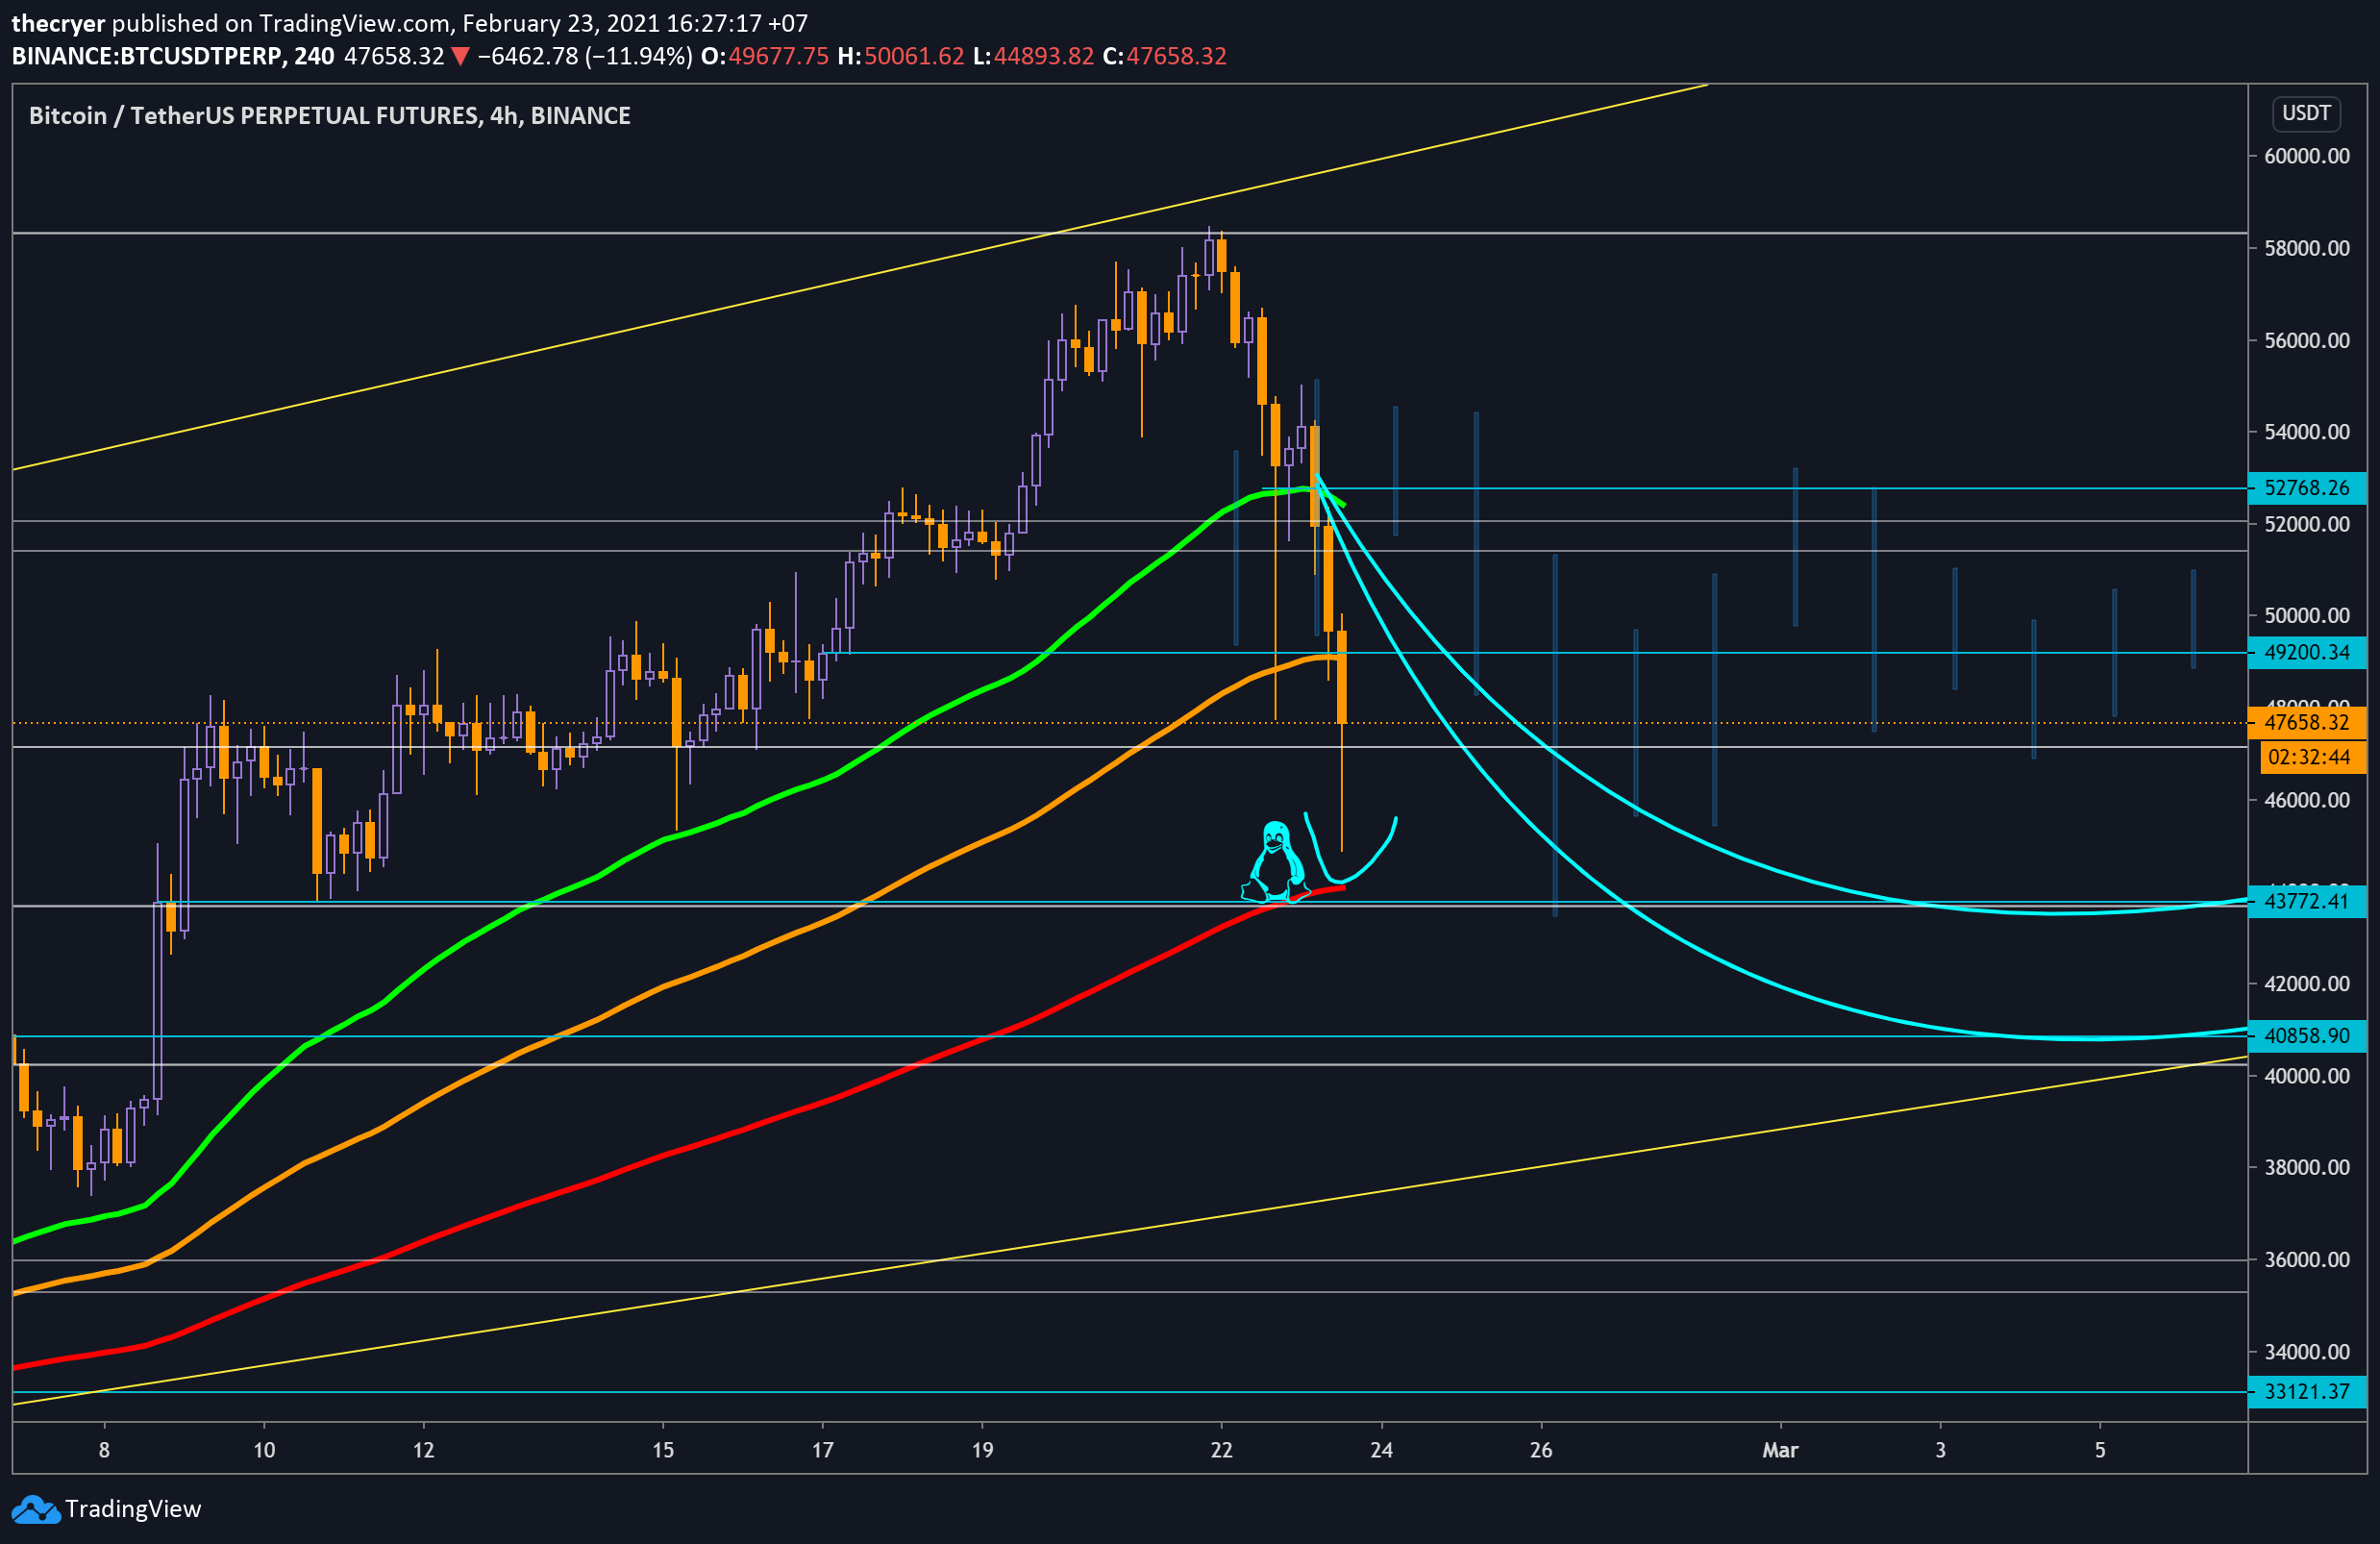Click the close value C:47658.32
2380x1544 pixels.
coord(1164,56)
